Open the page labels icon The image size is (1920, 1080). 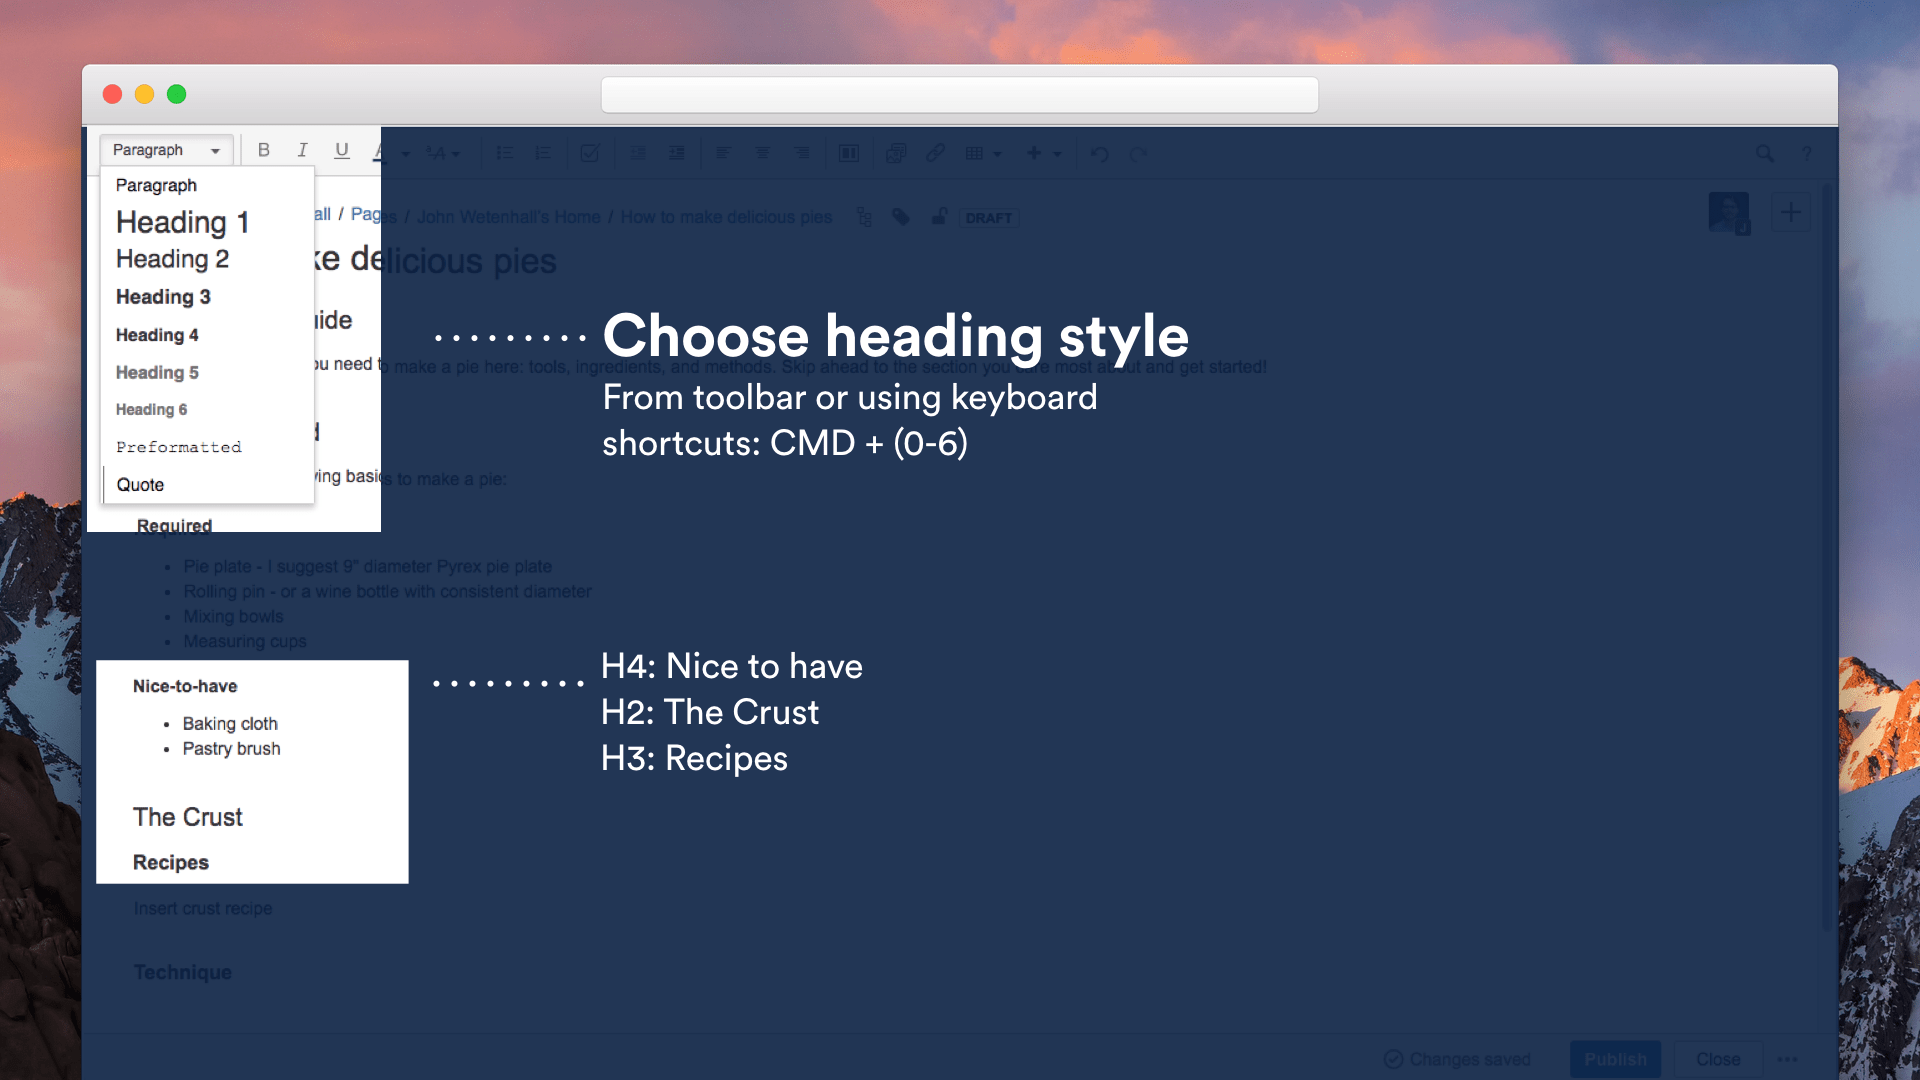pyautogui.click(x=900, y=217)
